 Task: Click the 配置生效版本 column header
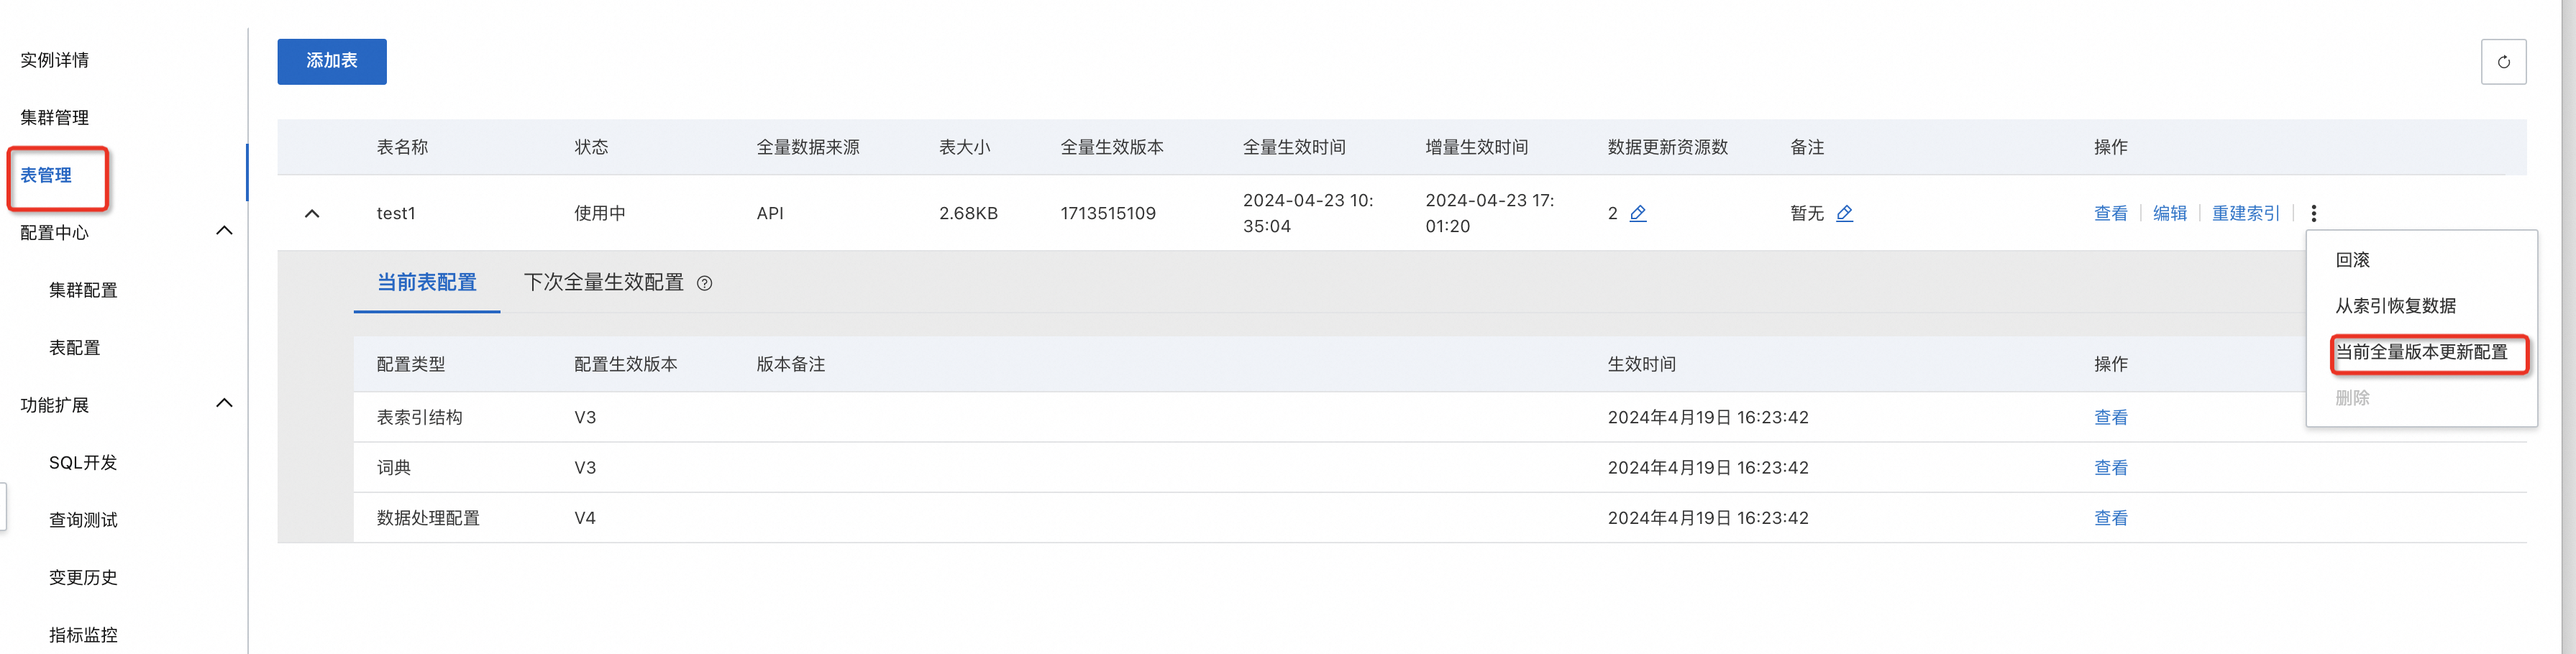(626, 364)
